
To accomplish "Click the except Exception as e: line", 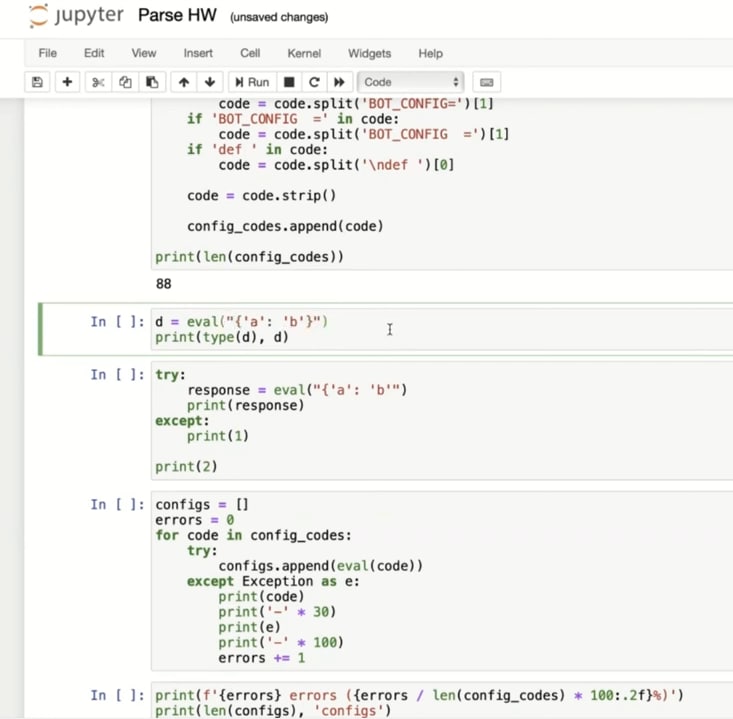I will coord(273,581).
